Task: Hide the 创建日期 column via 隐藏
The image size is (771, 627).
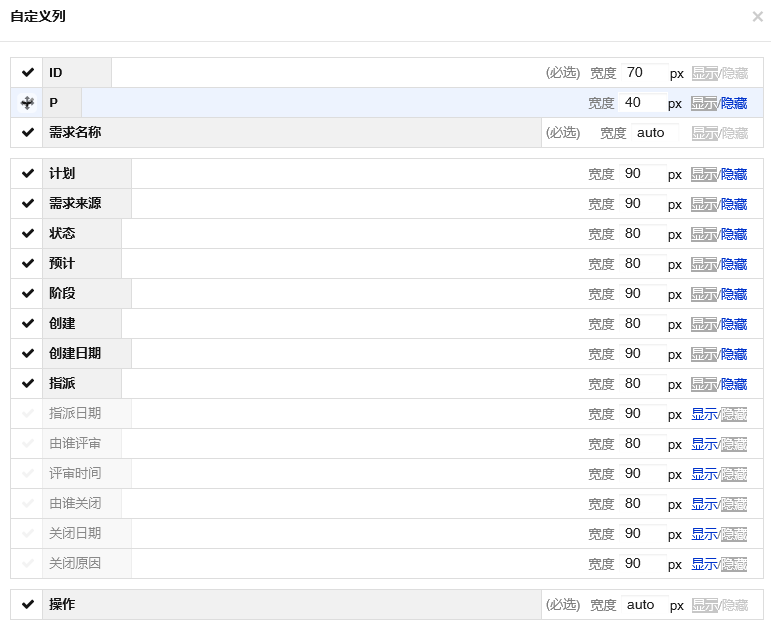Action: pos(734,354)
